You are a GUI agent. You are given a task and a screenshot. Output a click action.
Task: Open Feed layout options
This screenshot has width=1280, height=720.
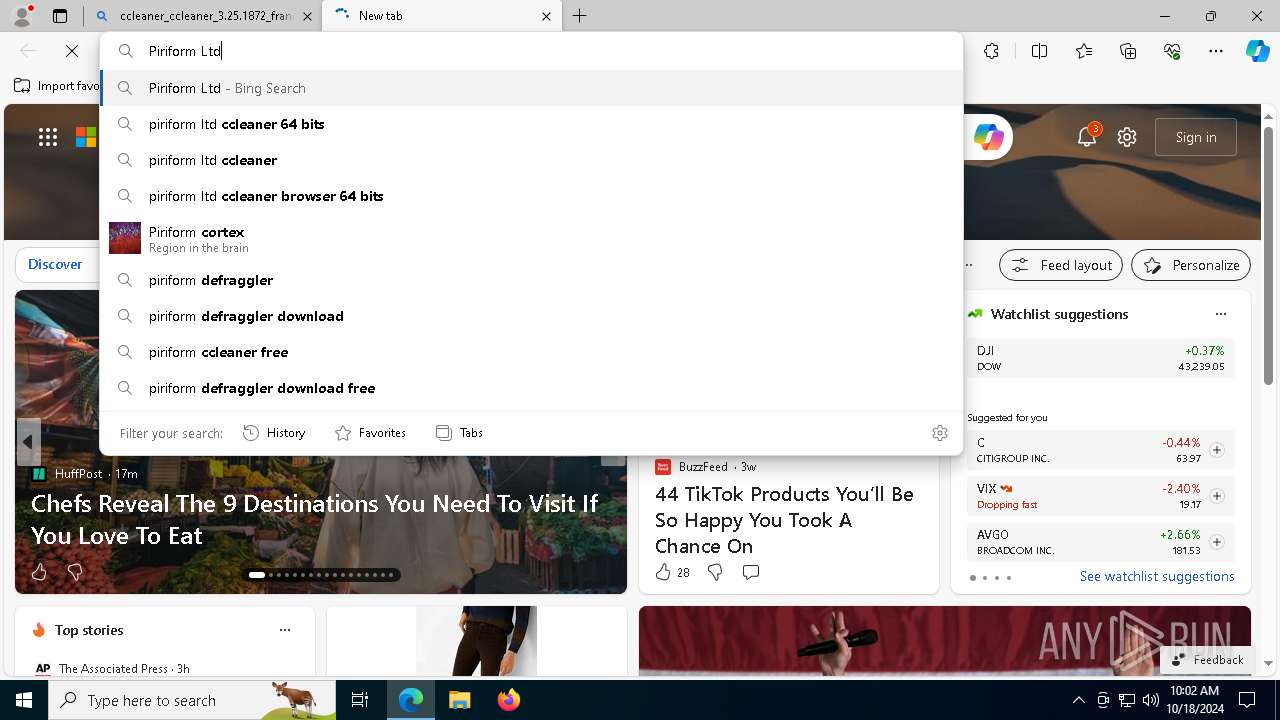(1061, 265)
